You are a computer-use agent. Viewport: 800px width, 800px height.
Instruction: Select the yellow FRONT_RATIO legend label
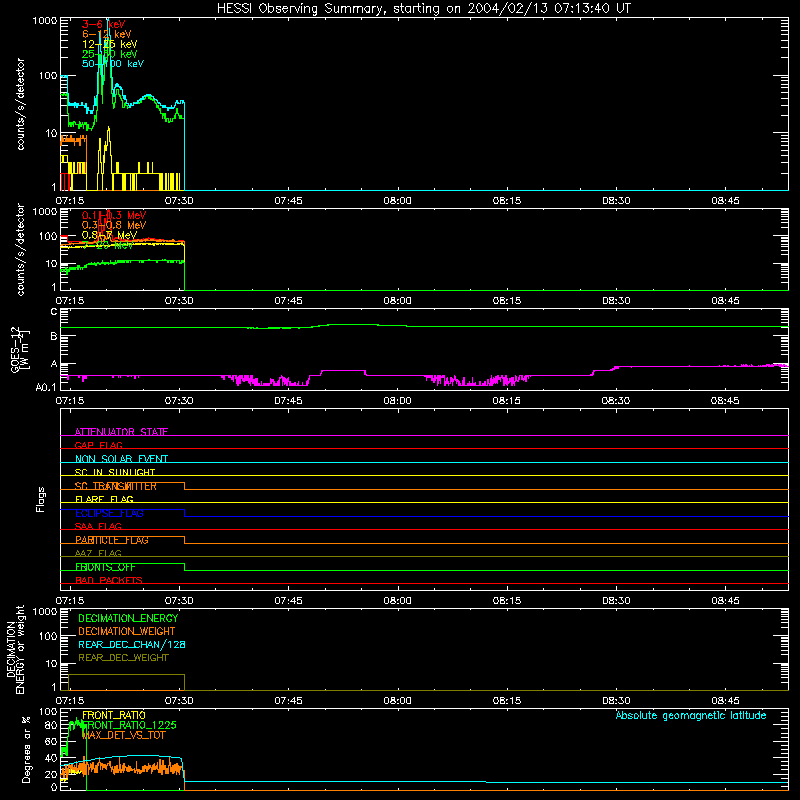click(114, 715)
